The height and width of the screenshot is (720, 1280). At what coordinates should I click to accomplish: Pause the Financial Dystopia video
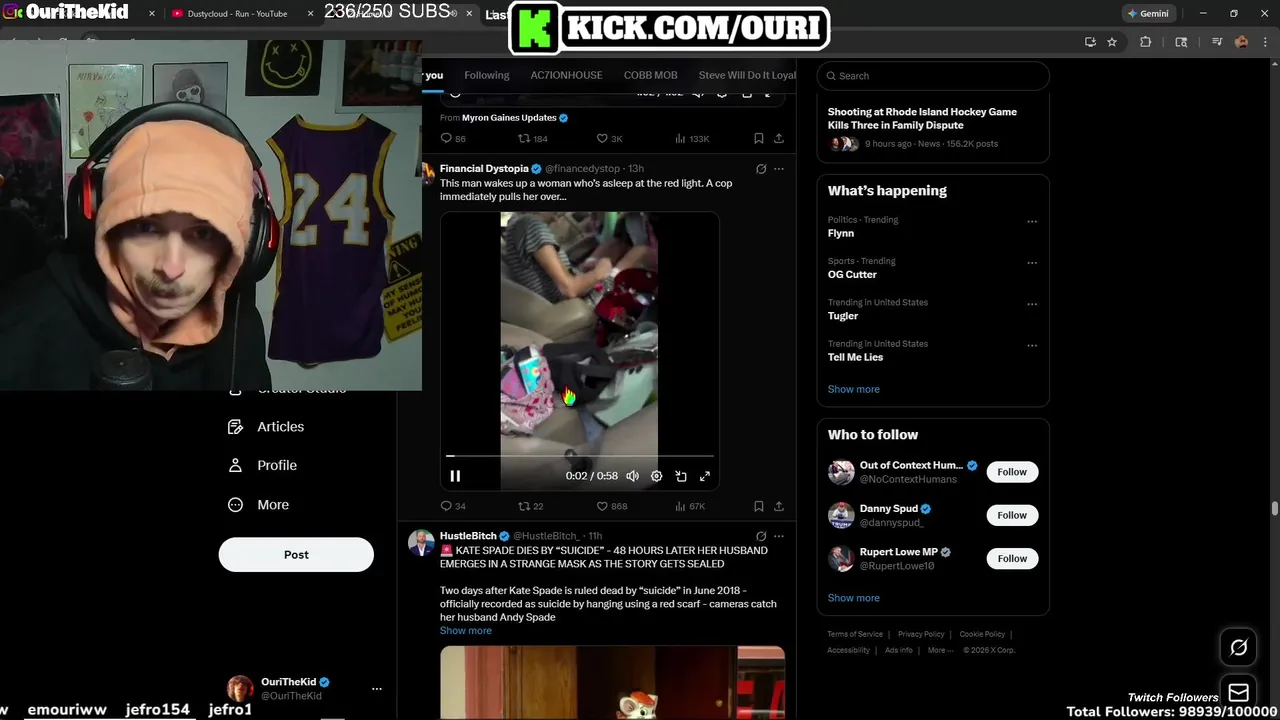(x=455, y=476)
